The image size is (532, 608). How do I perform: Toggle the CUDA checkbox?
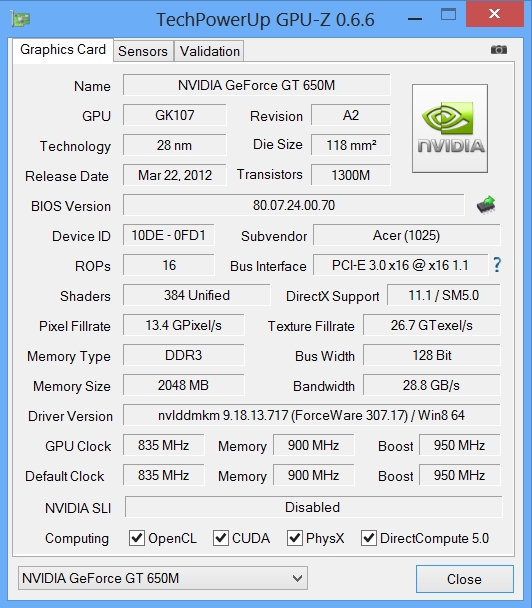pos(221,538)
